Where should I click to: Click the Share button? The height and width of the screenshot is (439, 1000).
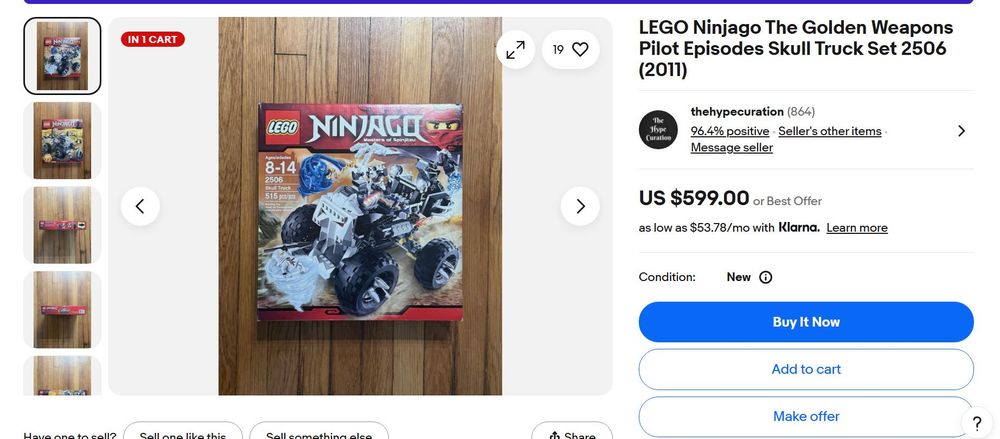coord(572,435)
